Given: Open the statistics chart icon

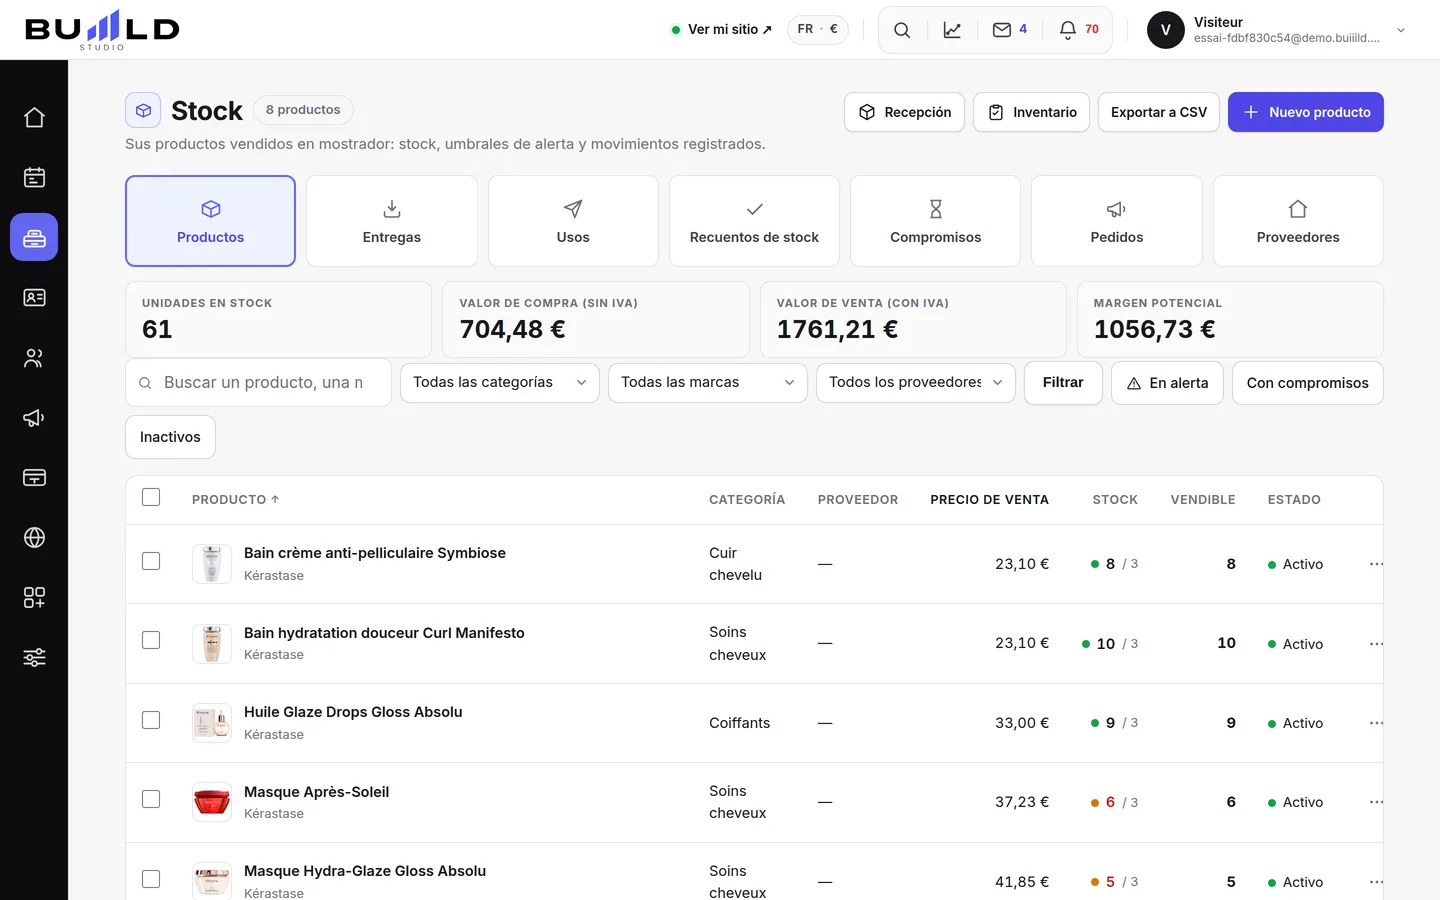Looking at the screenshot, I should [952, 30].
